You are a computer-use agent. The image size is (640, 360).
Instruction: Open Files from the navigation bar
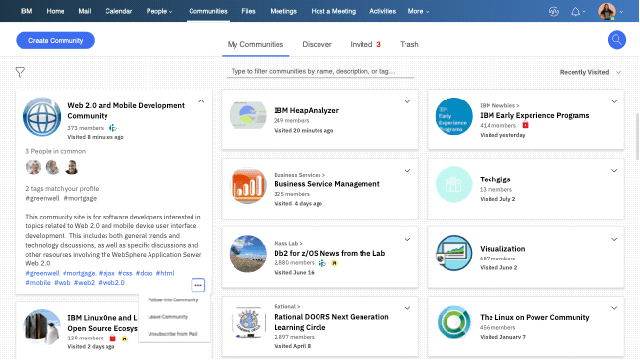248,11
